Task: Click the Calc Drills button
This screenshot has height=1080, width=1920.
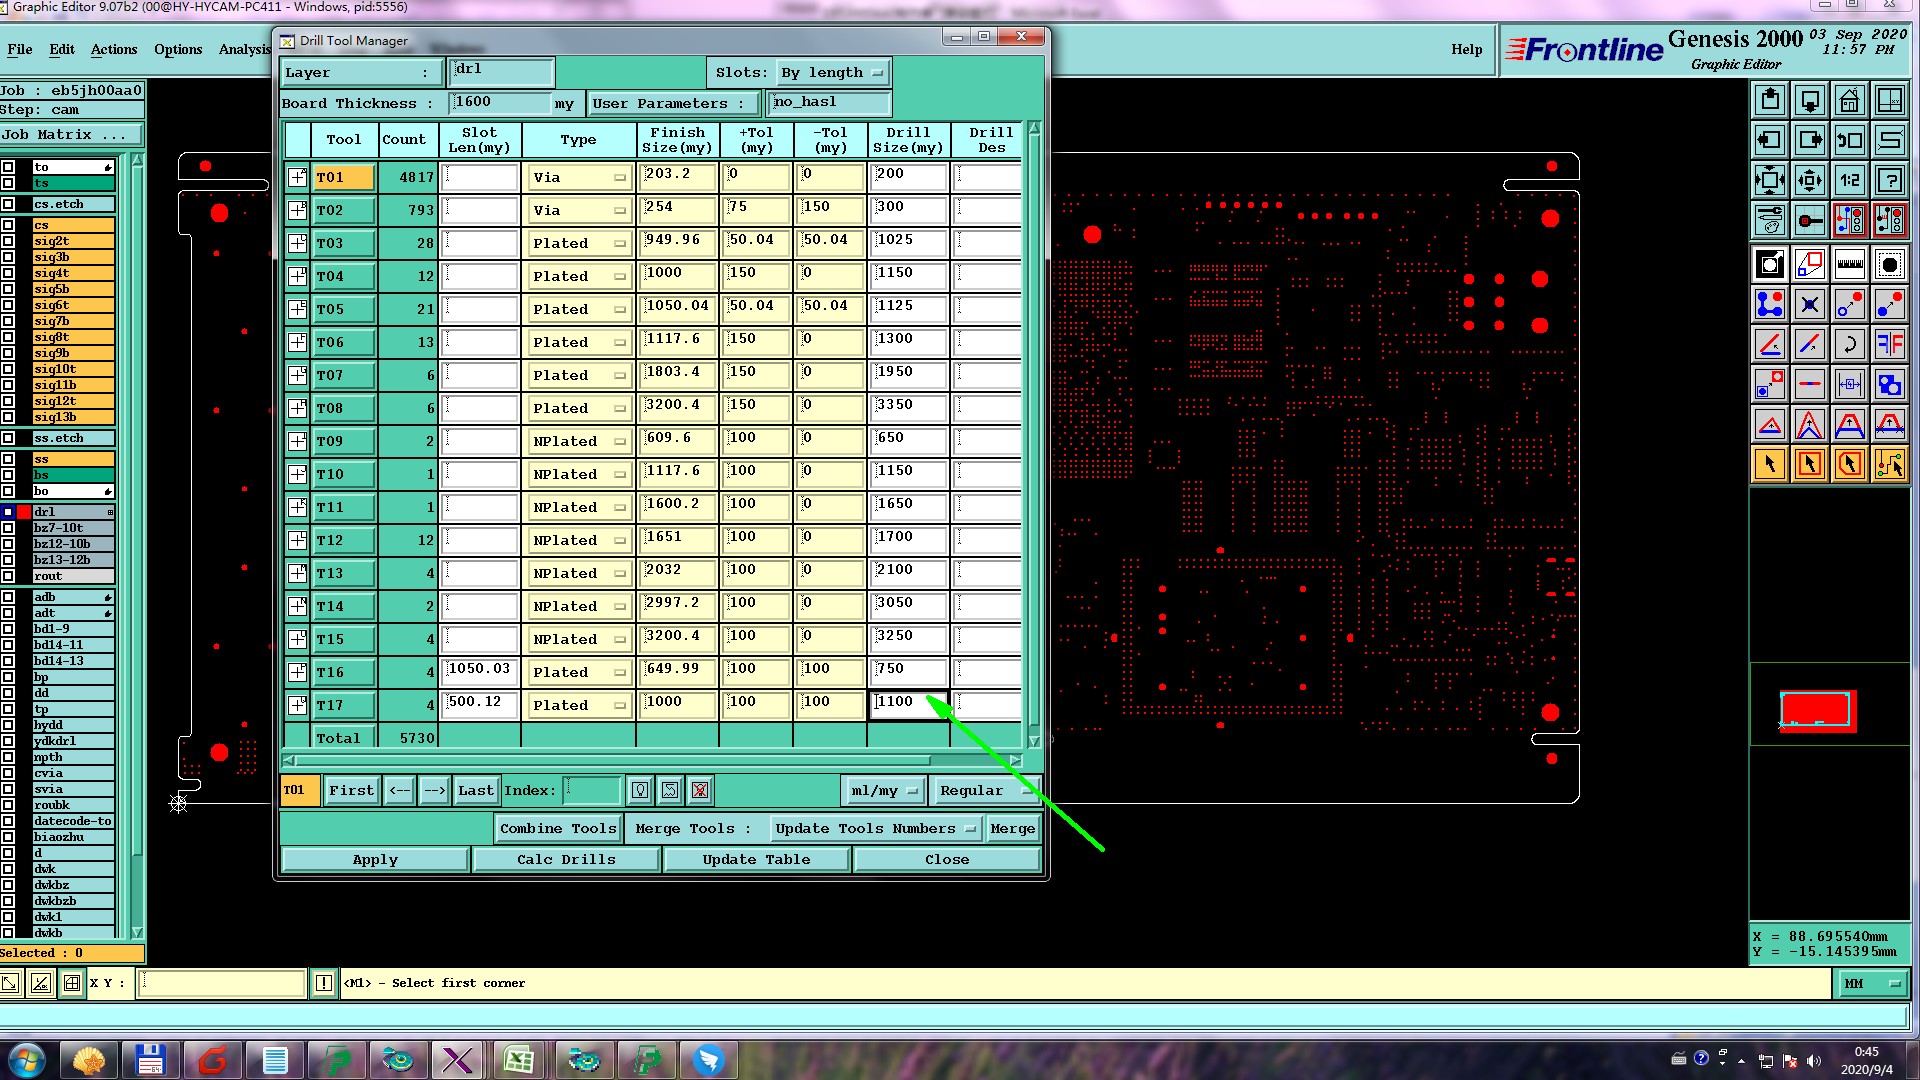Action: (x=566, y=860)
